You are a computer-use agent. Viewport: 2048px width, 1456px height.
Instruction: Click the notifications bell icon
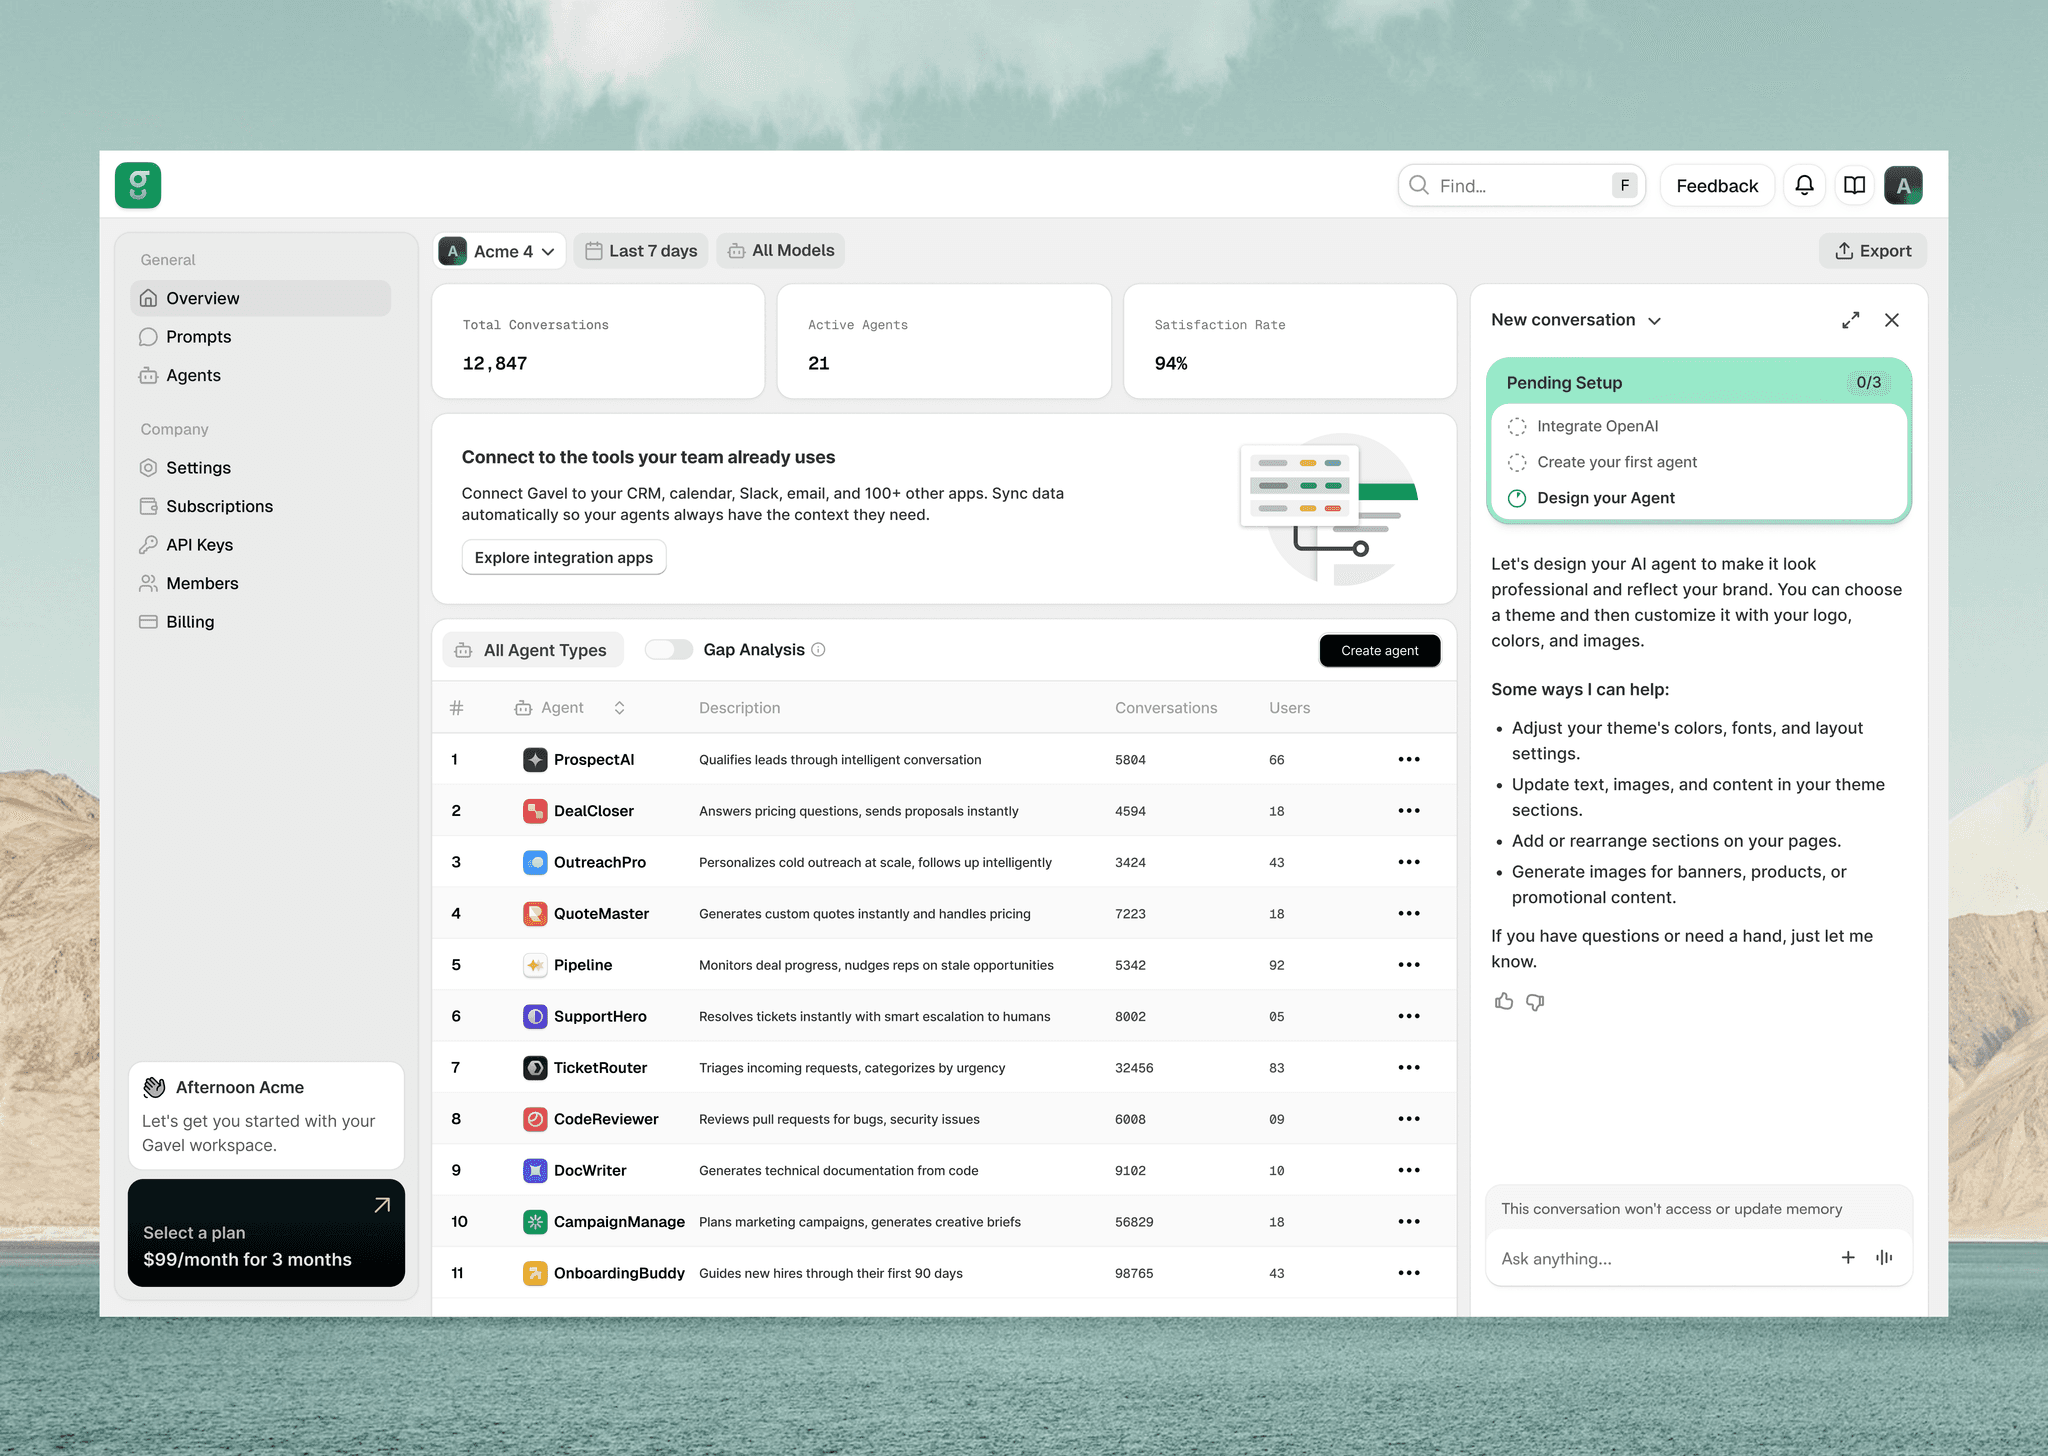pyautogui.click(x=1804, y=186)
